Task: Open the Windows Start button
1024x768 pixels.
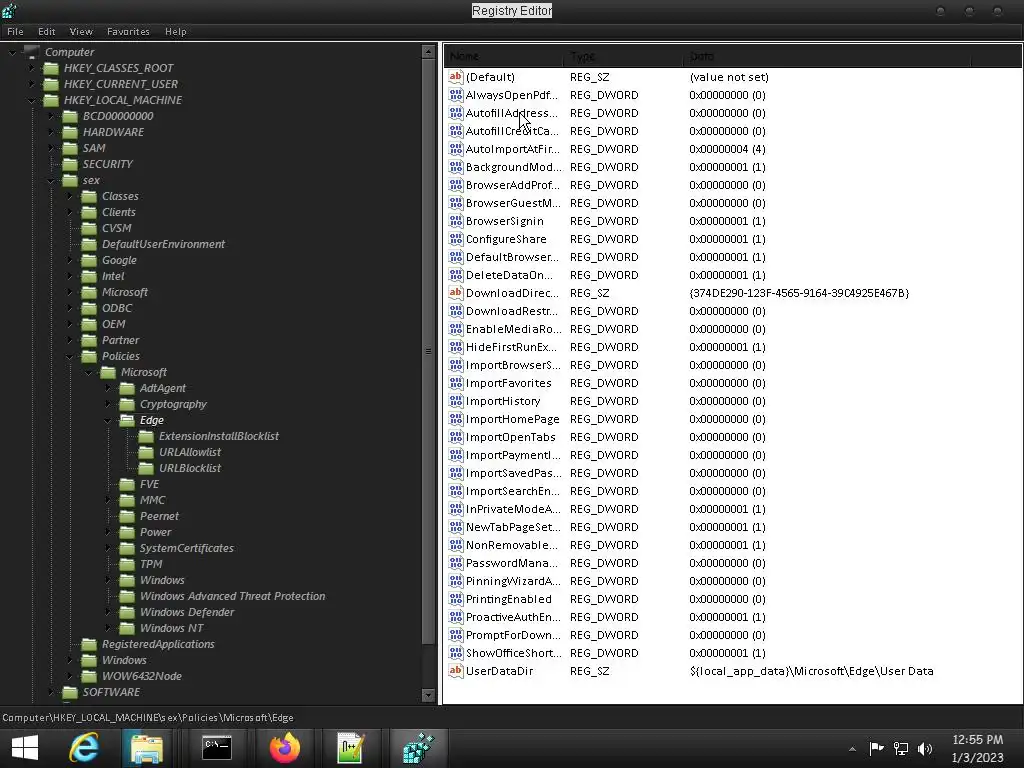Action: point(25,748)
